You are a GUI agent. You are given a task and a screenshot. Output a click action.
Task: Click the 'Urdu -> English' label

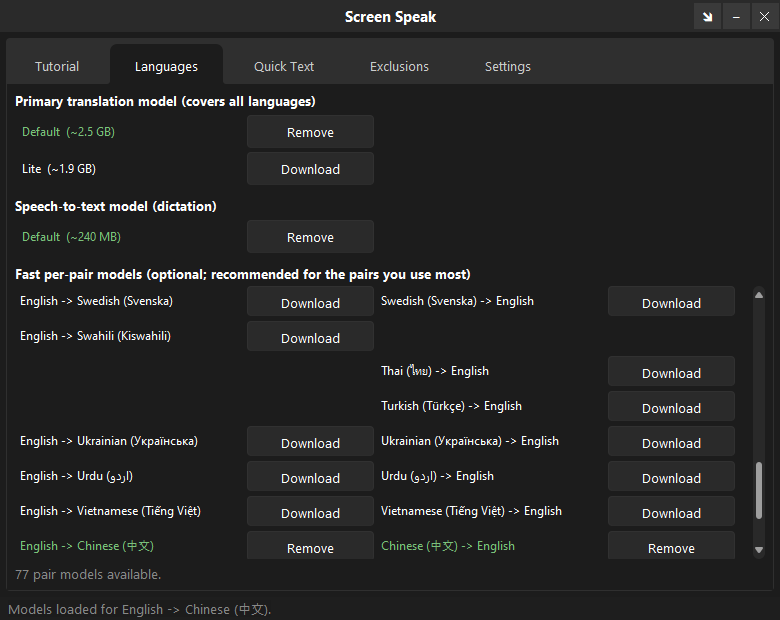coord(437,476)
